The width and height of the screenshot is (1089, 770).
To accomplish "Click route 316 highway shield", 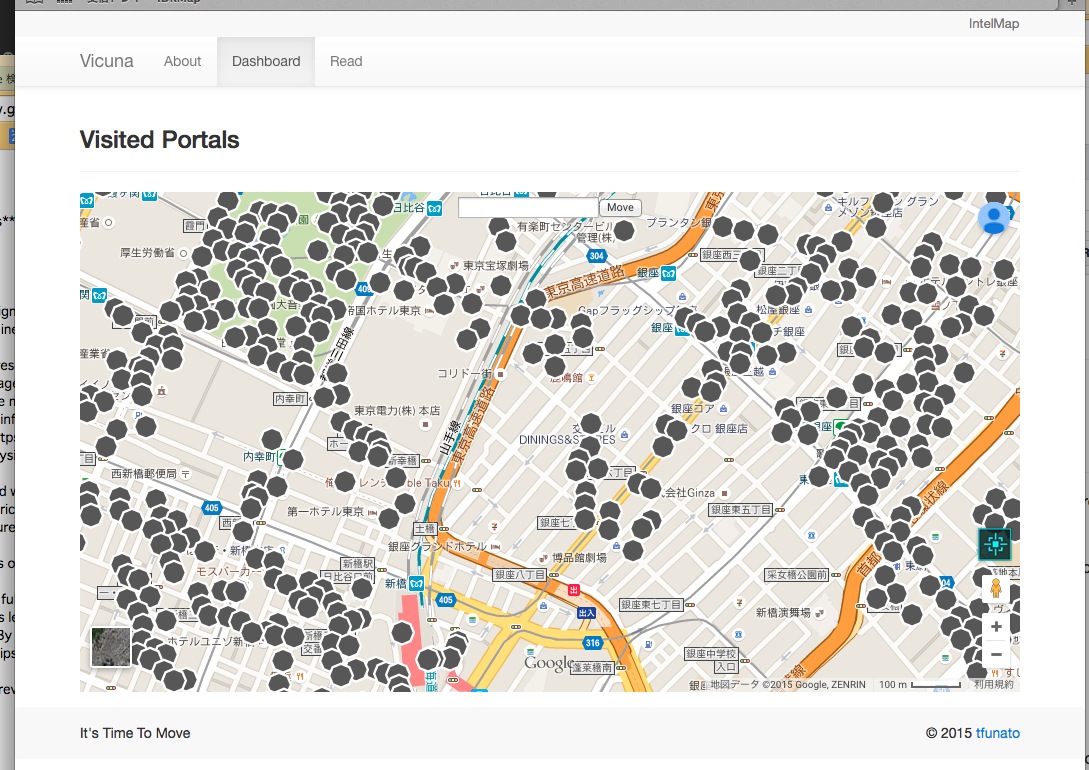I will pyautogui.click(x=592, y=642).
